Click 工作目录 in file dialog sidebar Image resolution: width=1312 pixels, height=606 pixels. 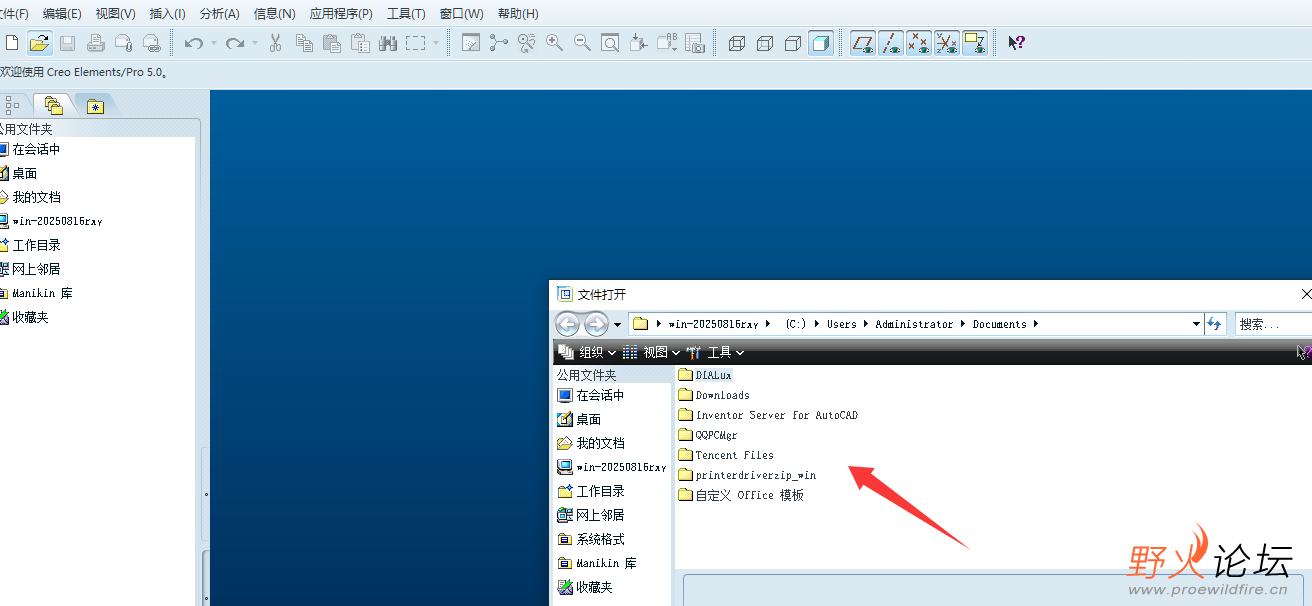pyautogui.click(x=591, y=491)
